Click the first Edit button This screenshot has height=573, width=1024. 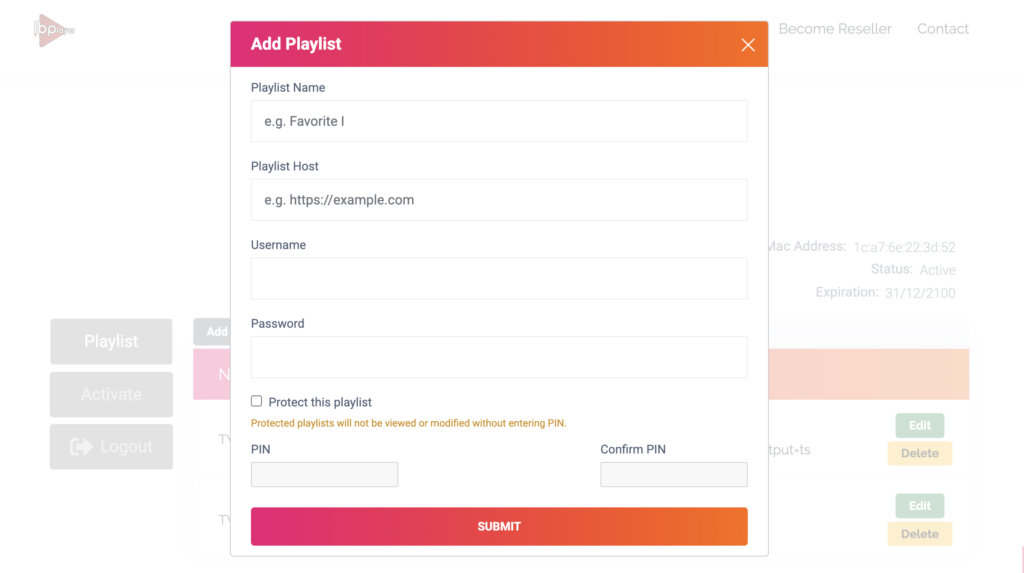(919, 425)
